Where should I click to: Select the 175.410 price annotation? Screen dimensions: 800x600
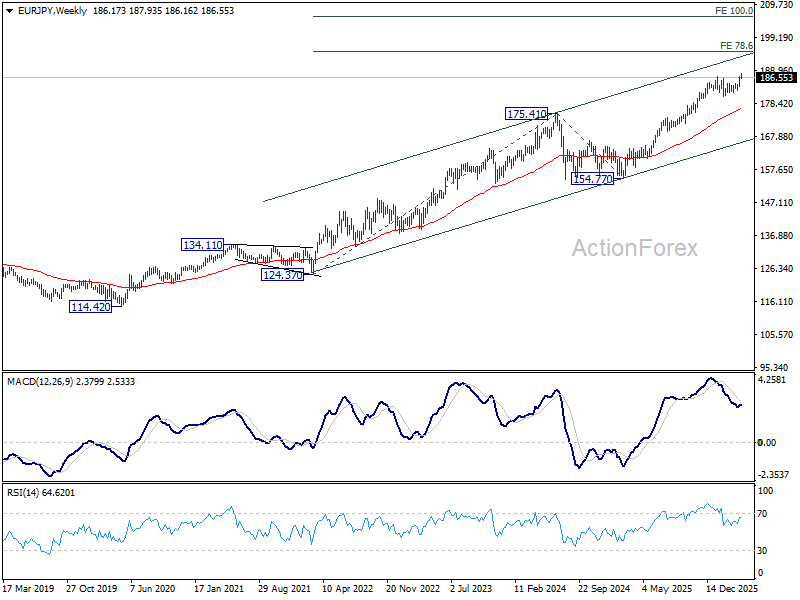(x=526, y=115)
